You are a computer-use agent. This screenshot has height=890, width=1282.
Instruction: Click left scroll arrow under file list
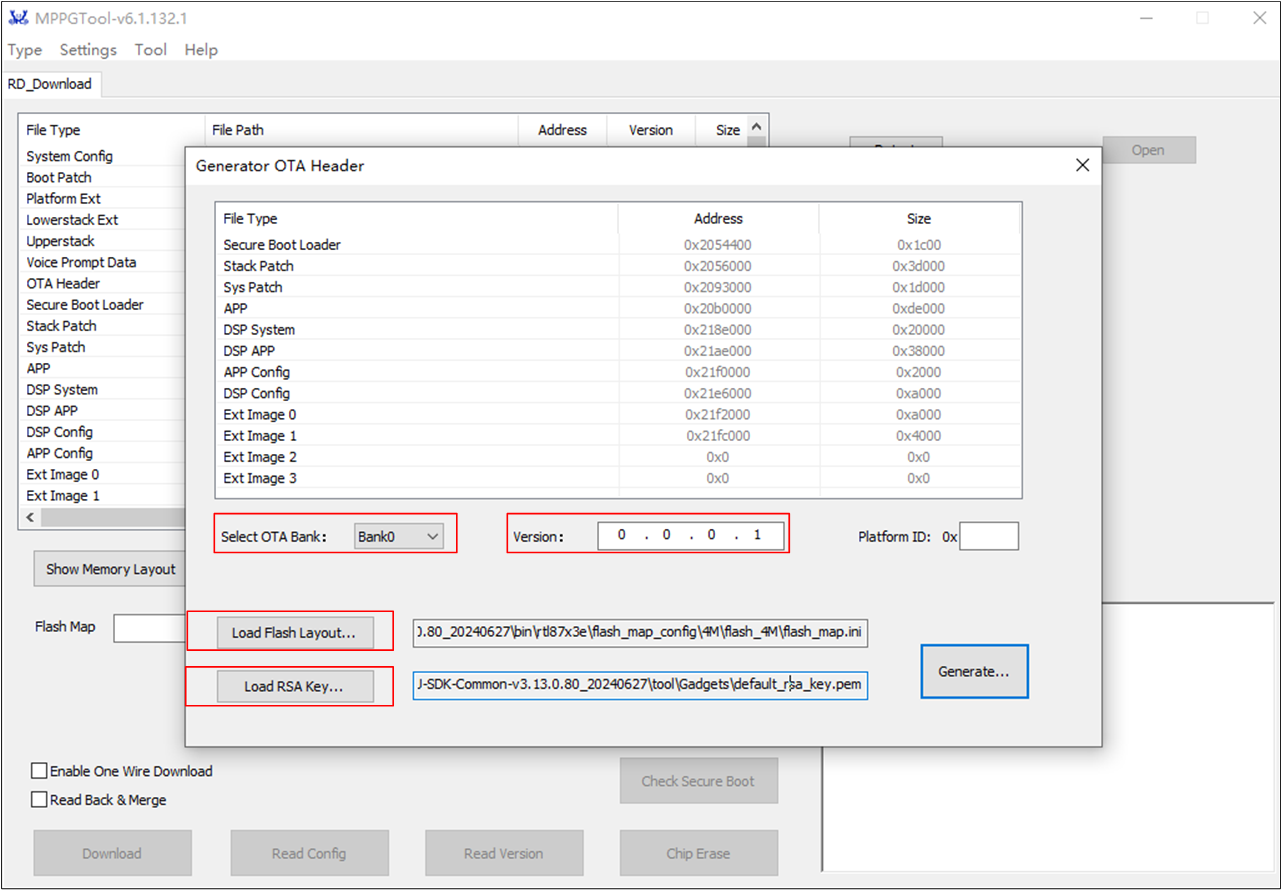pyautogui.click(x=30, y=518)
